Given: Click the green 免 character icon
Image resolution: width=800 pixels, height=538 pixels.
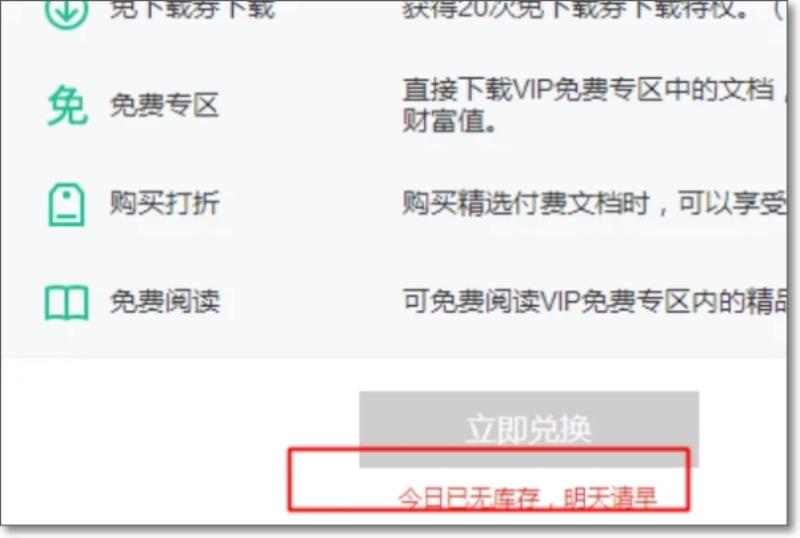Looking at the screenshot, I should coord(67,106).
